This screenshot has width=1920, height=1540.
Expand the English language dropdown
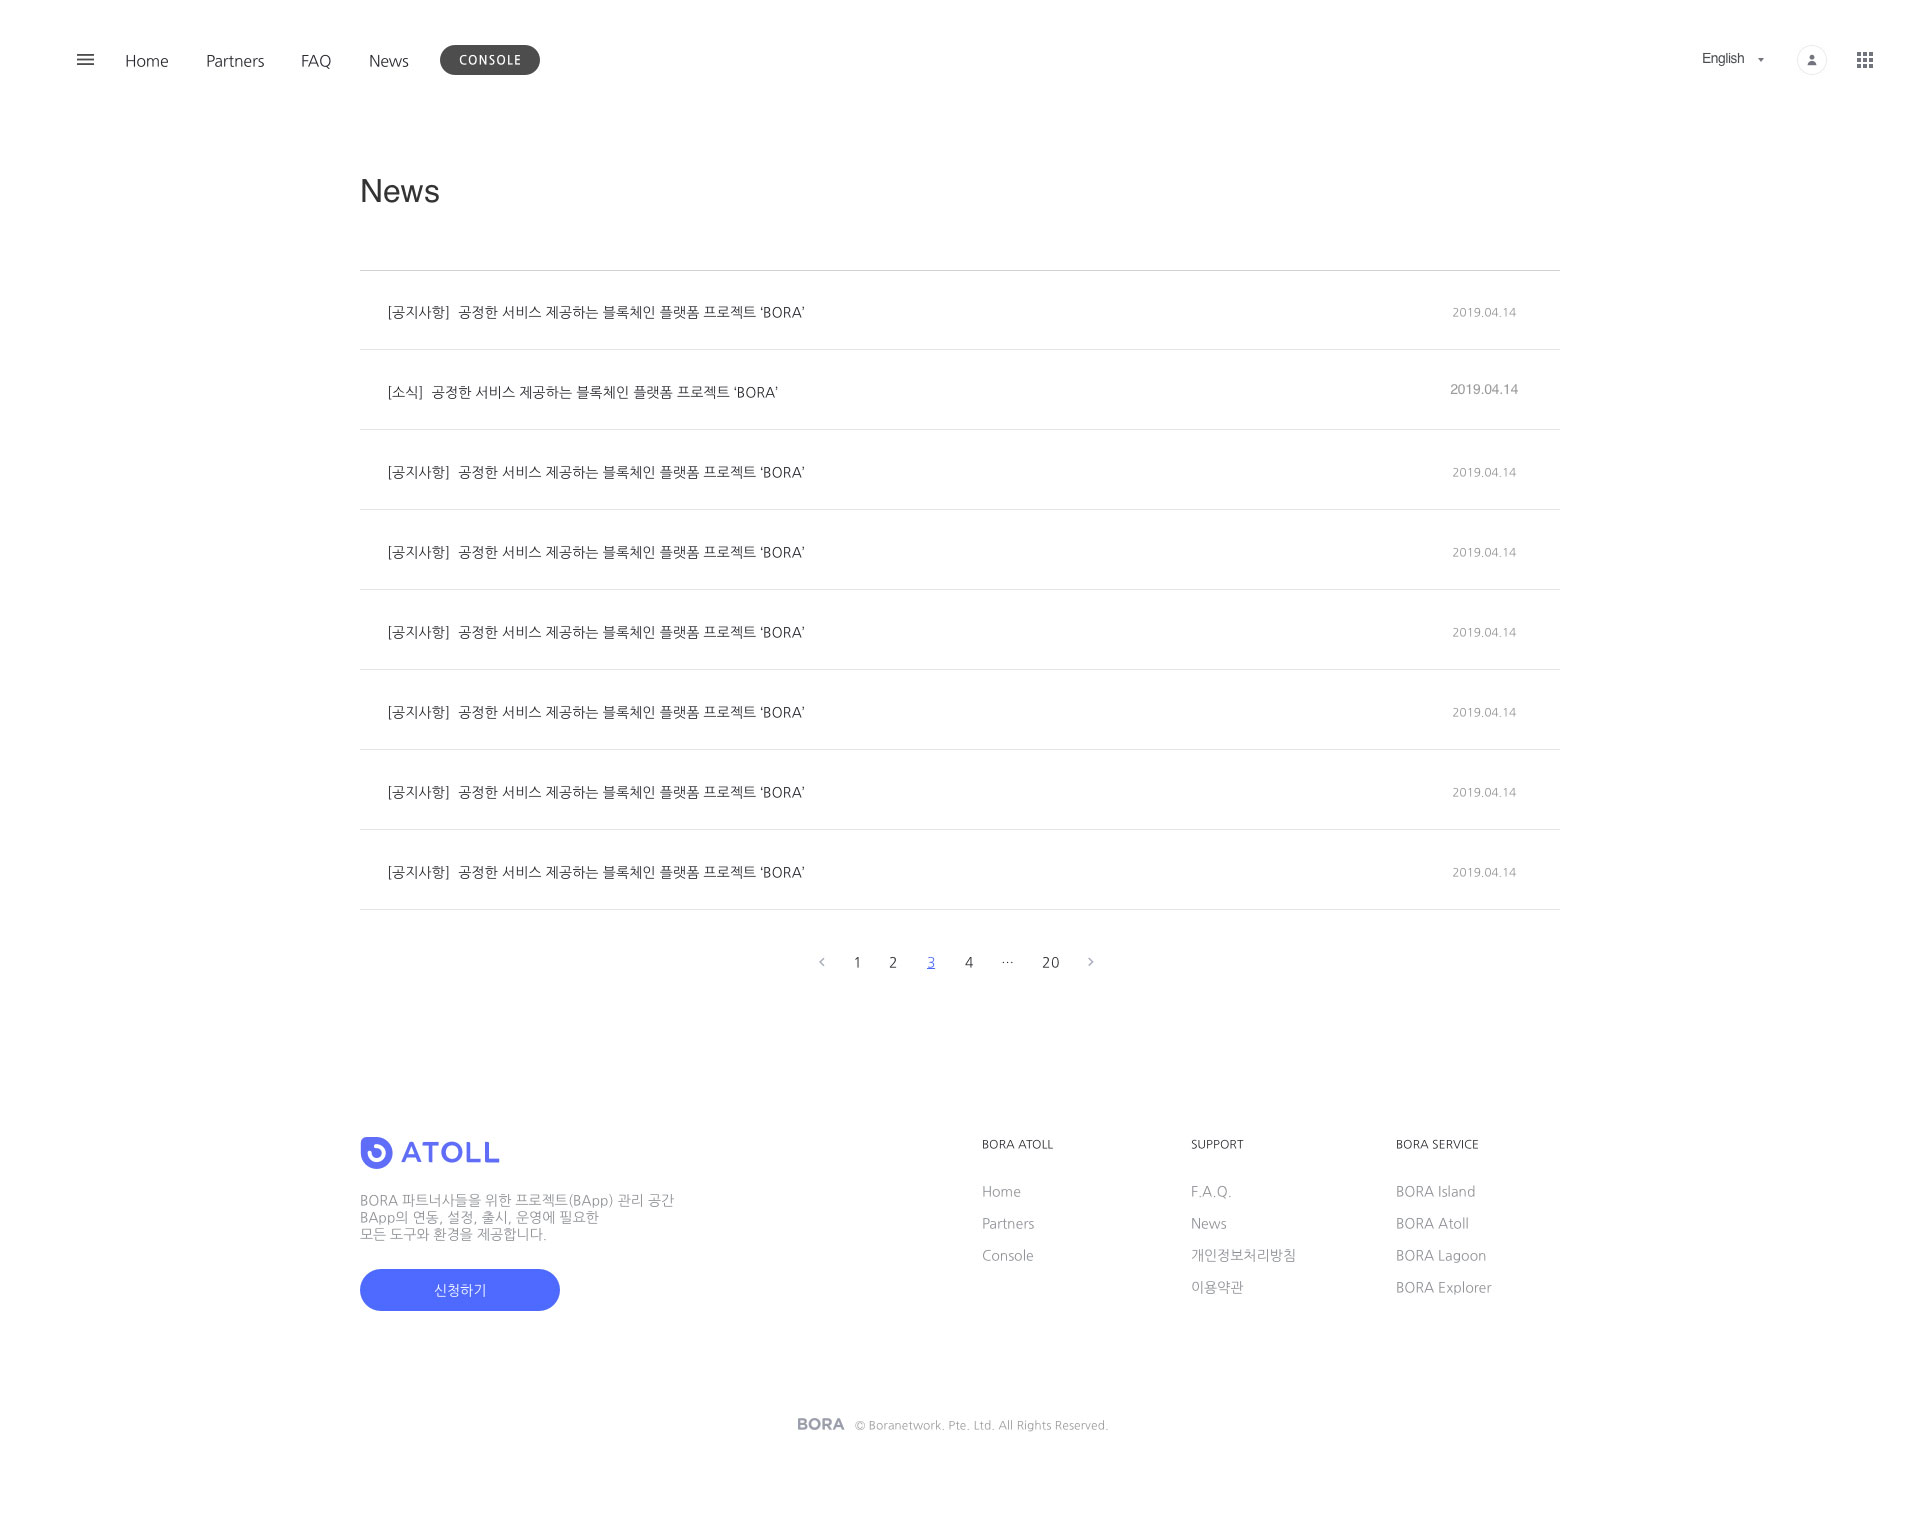[x=1732, y=59]
